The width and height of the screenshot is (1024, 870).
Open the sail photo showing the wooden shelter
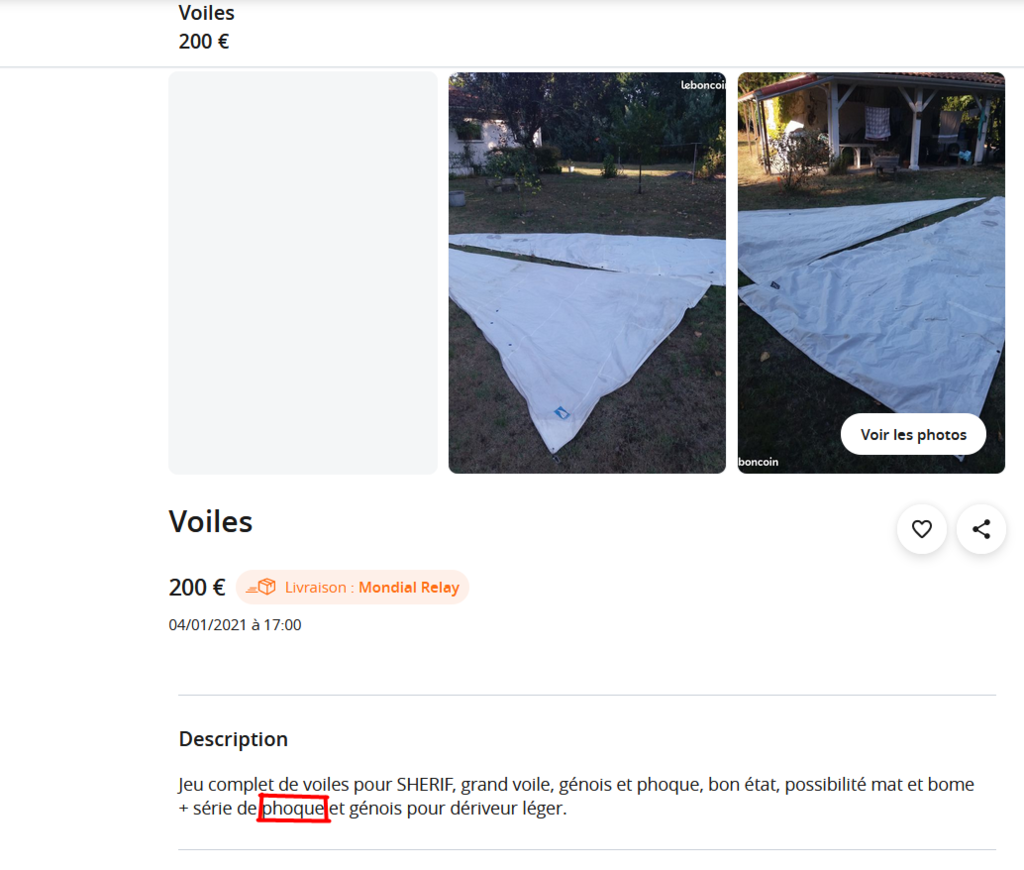871,273
